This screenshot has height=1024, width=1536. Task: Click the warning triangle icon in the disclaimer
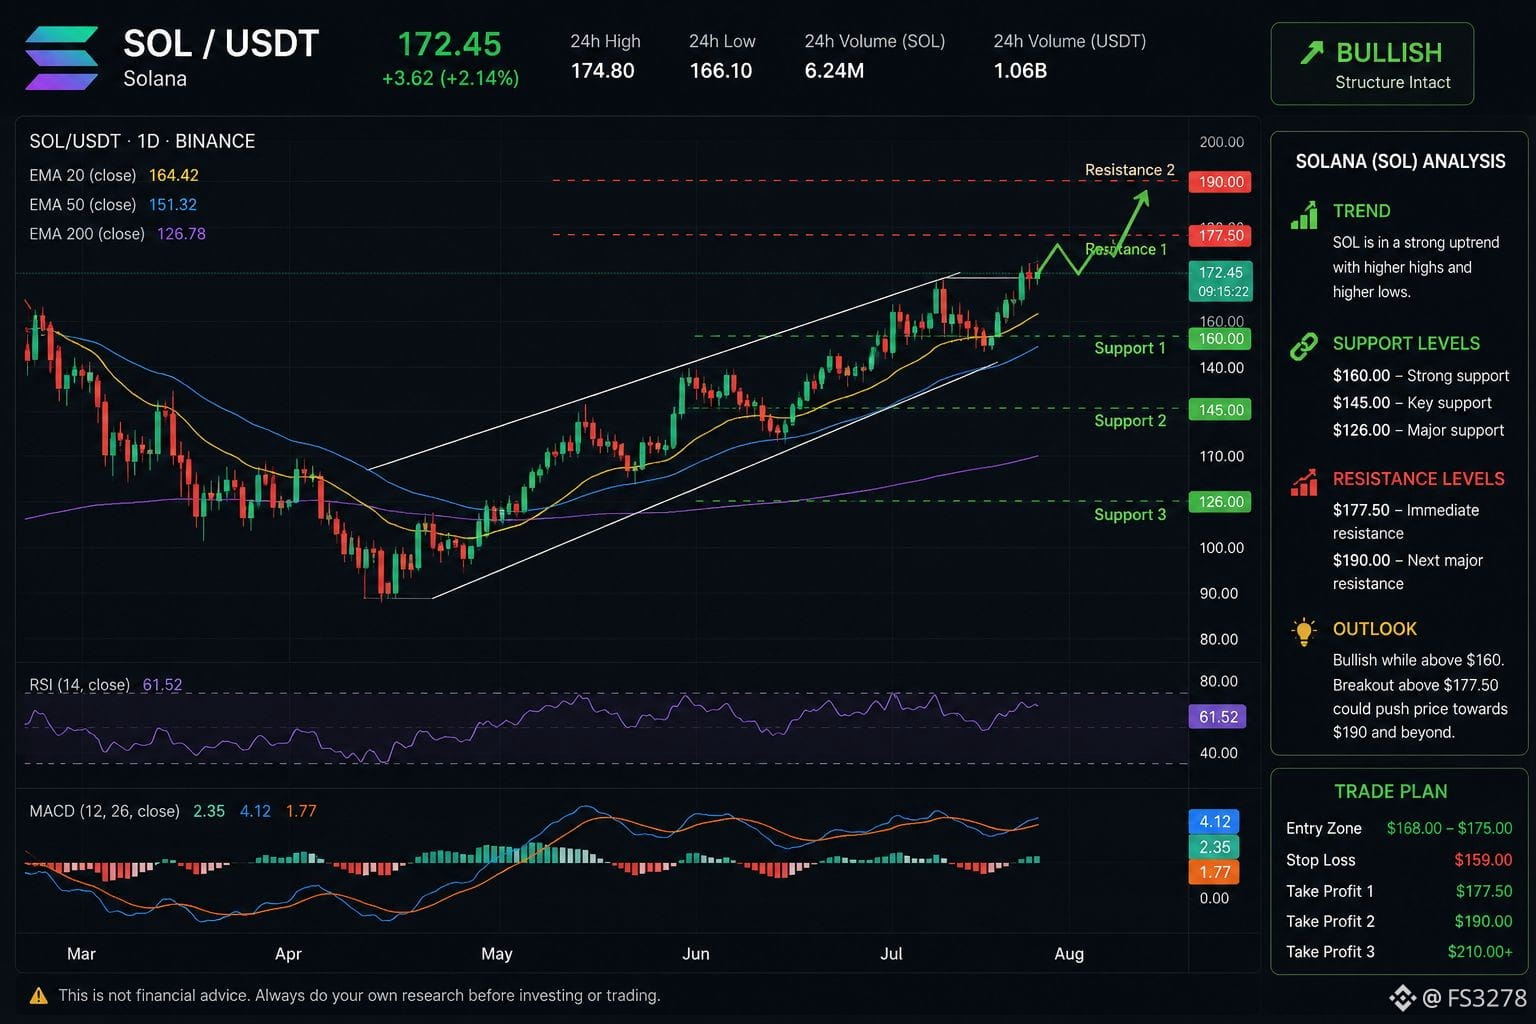click(39, 996)
